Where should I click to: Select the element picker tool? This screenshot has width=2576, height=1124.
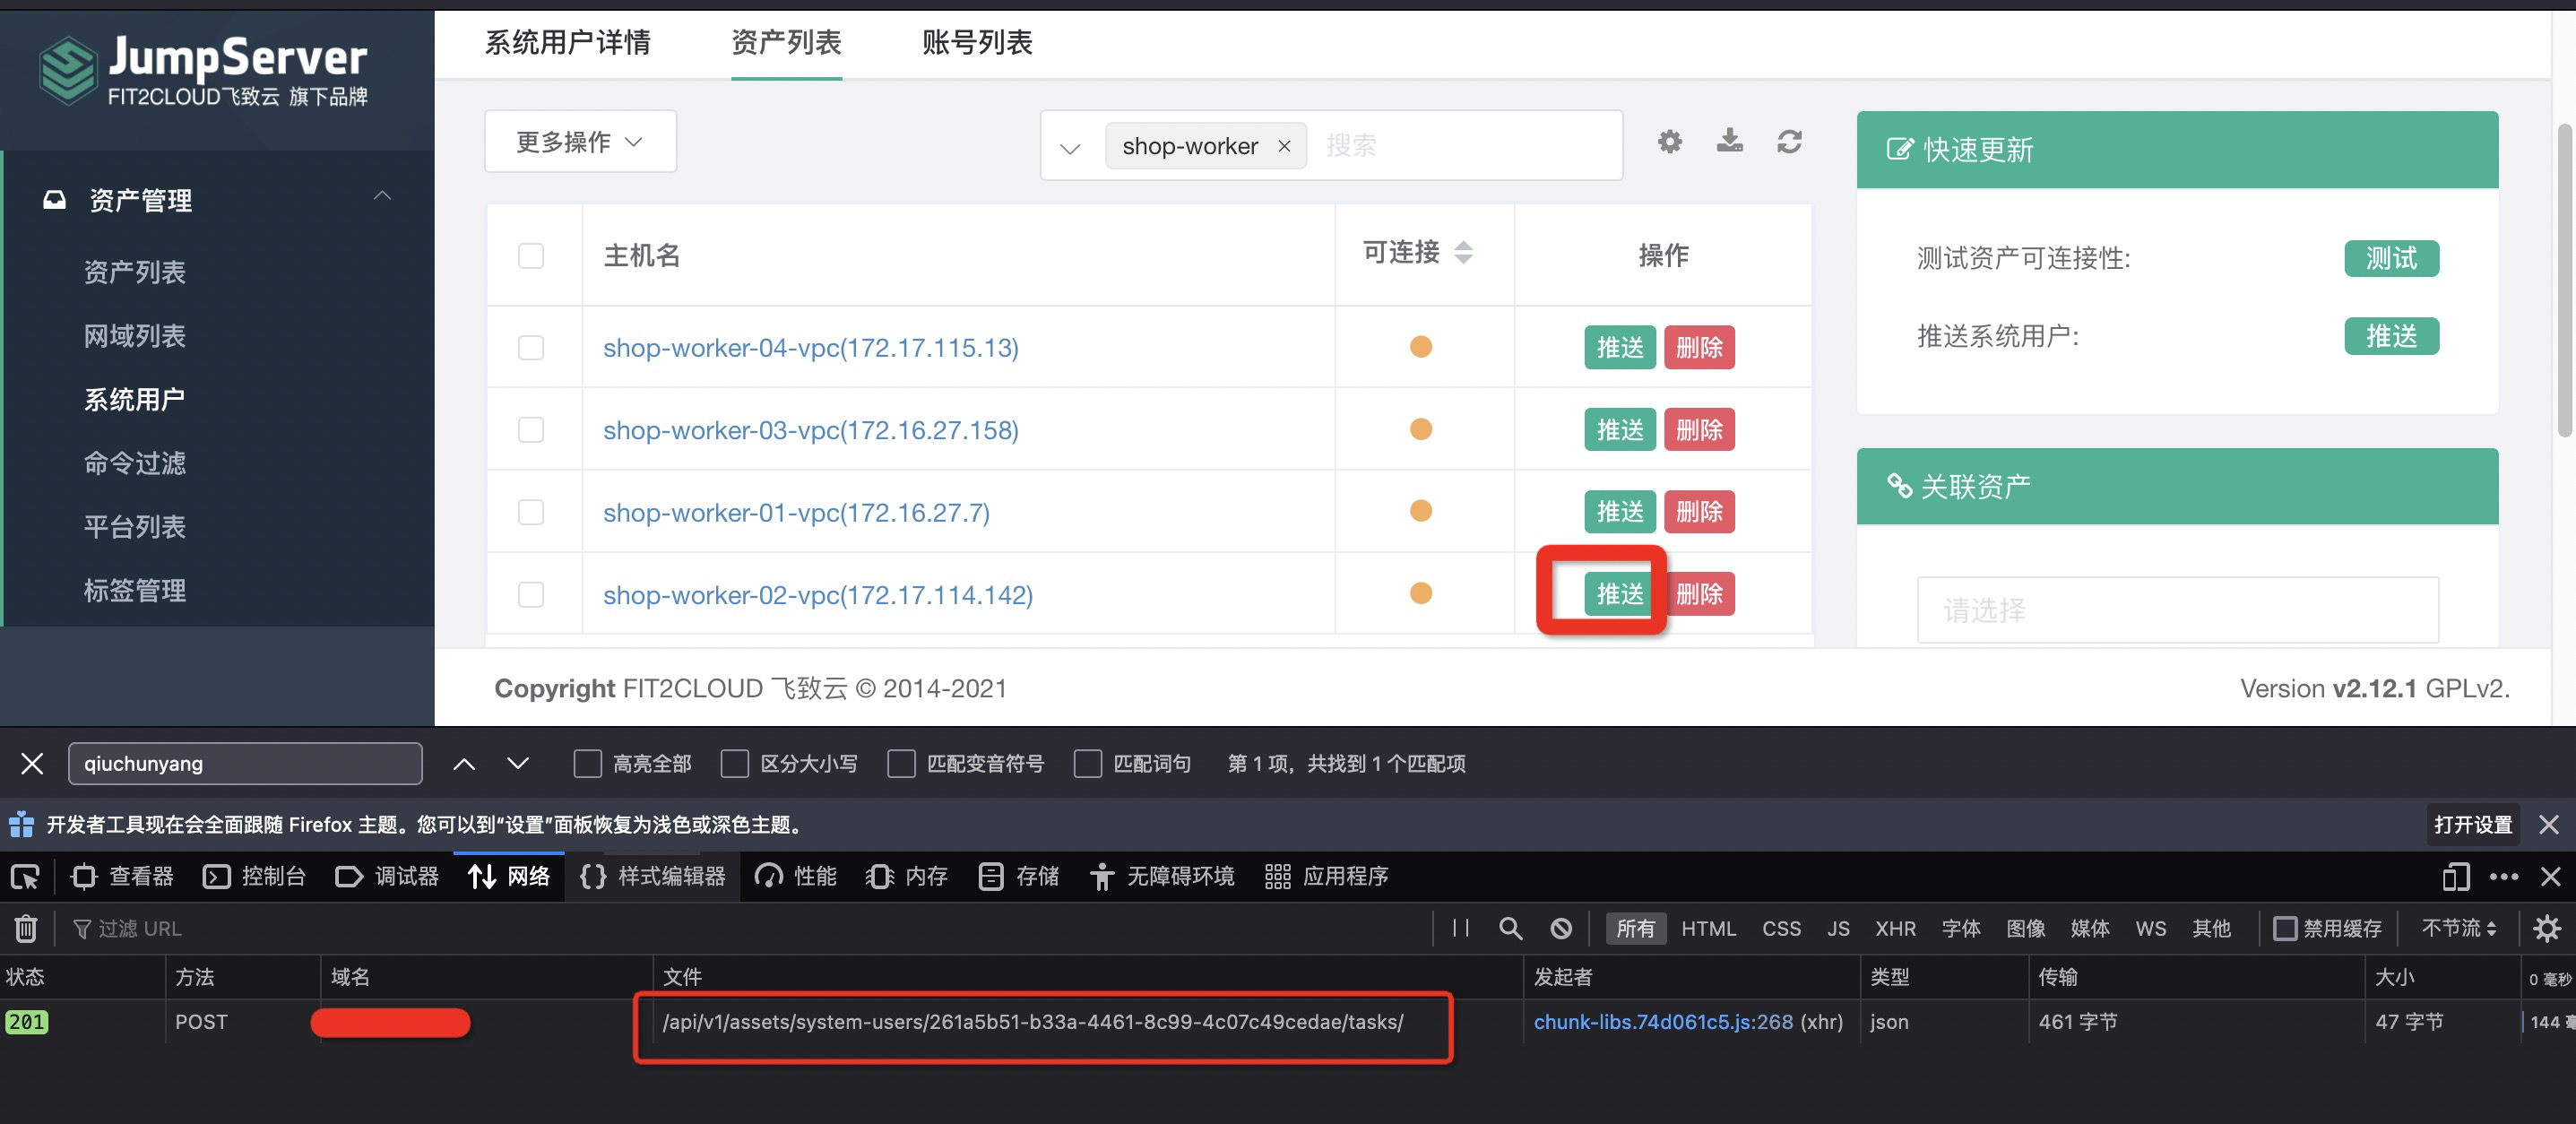click(24, 876)
